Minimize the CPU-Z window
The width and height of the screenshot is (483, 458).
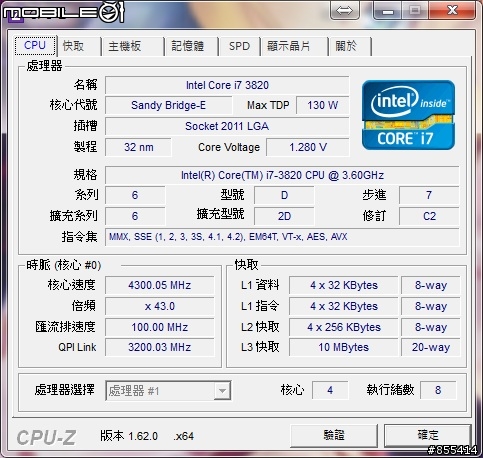(x=388, y=11)
